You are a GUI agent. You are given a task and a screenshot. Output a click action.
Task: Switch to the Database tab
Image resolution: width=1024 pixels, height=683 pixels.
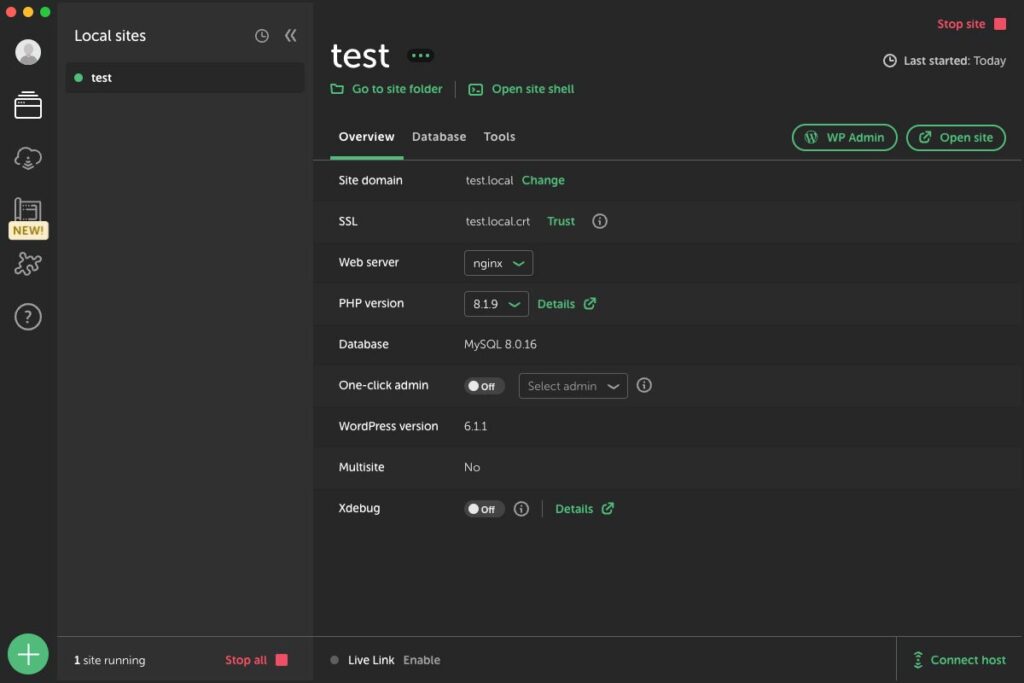point(439,137)
